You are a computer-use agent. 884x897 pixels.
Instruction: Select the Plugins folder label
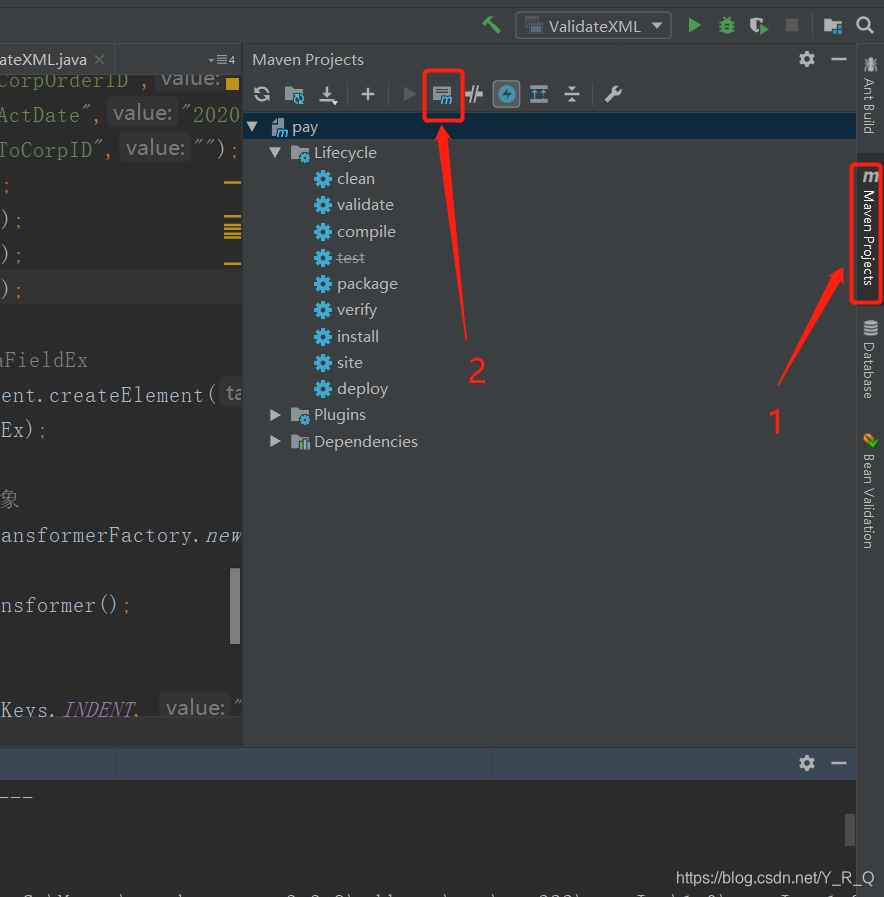pos(340,415)
